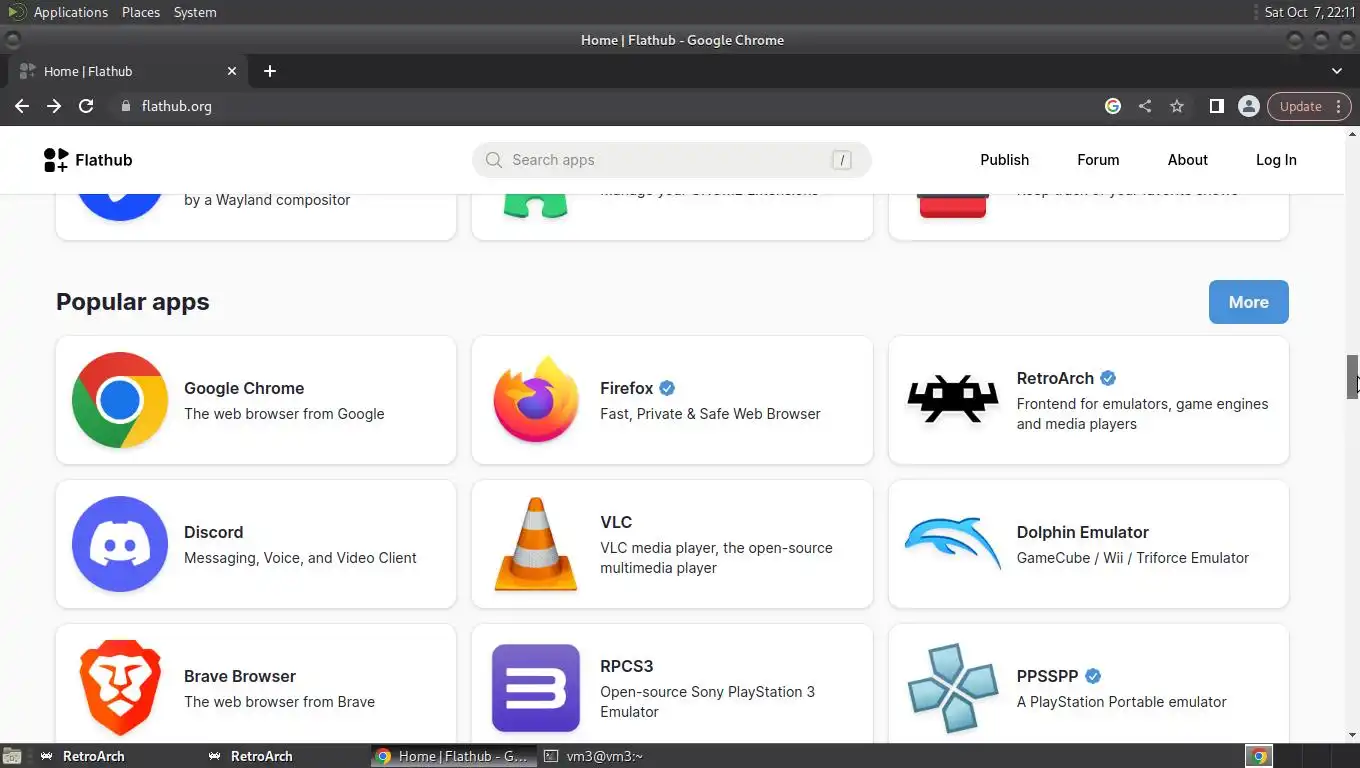The image size is (1360, 768).
Task: Click PPSSPP verified checkmark badge
Action: click(1093, 676)
